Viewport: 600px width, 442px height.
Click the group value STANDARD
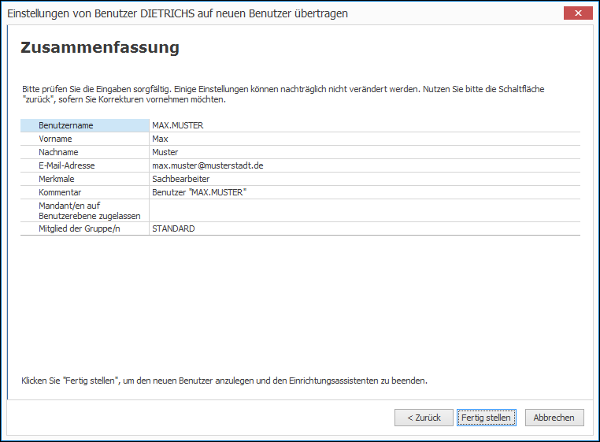(x=174, y=229)
